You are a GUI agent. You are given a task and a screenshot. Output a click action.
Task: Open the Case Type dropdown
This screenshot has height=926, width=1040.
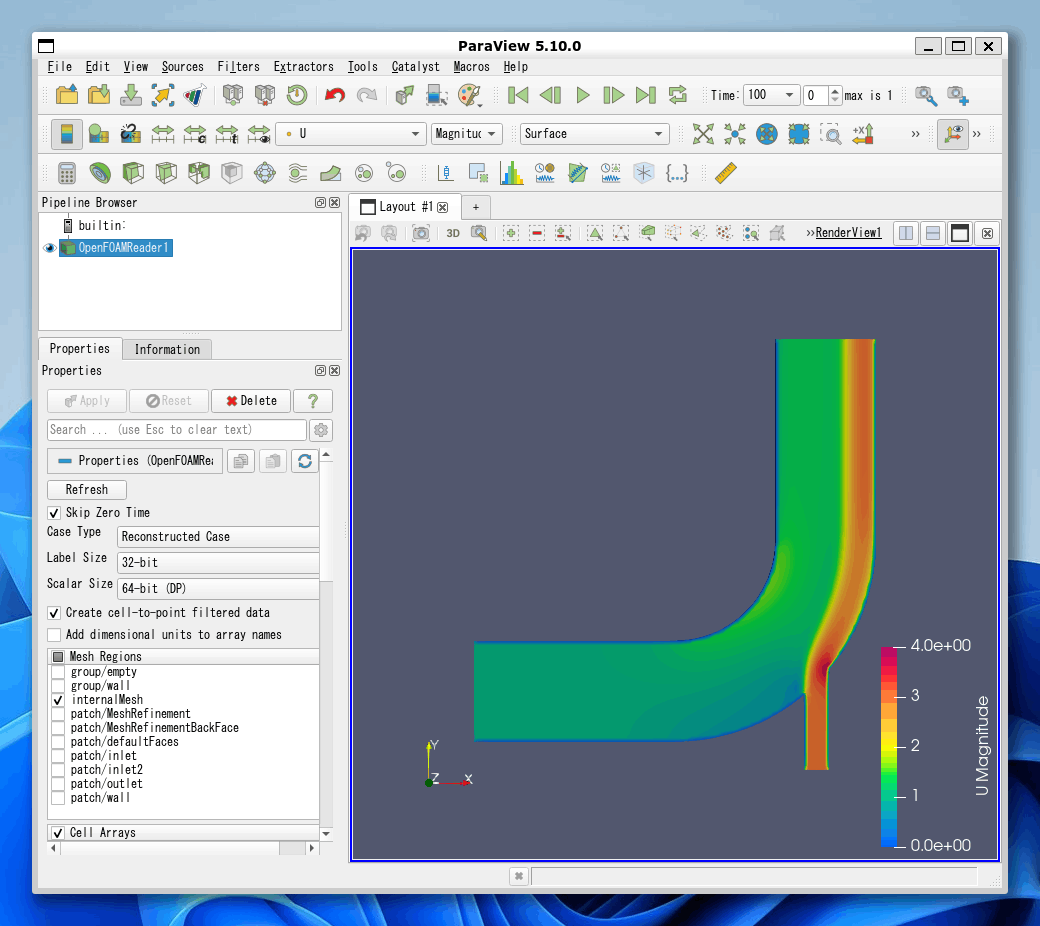(218, 537)
